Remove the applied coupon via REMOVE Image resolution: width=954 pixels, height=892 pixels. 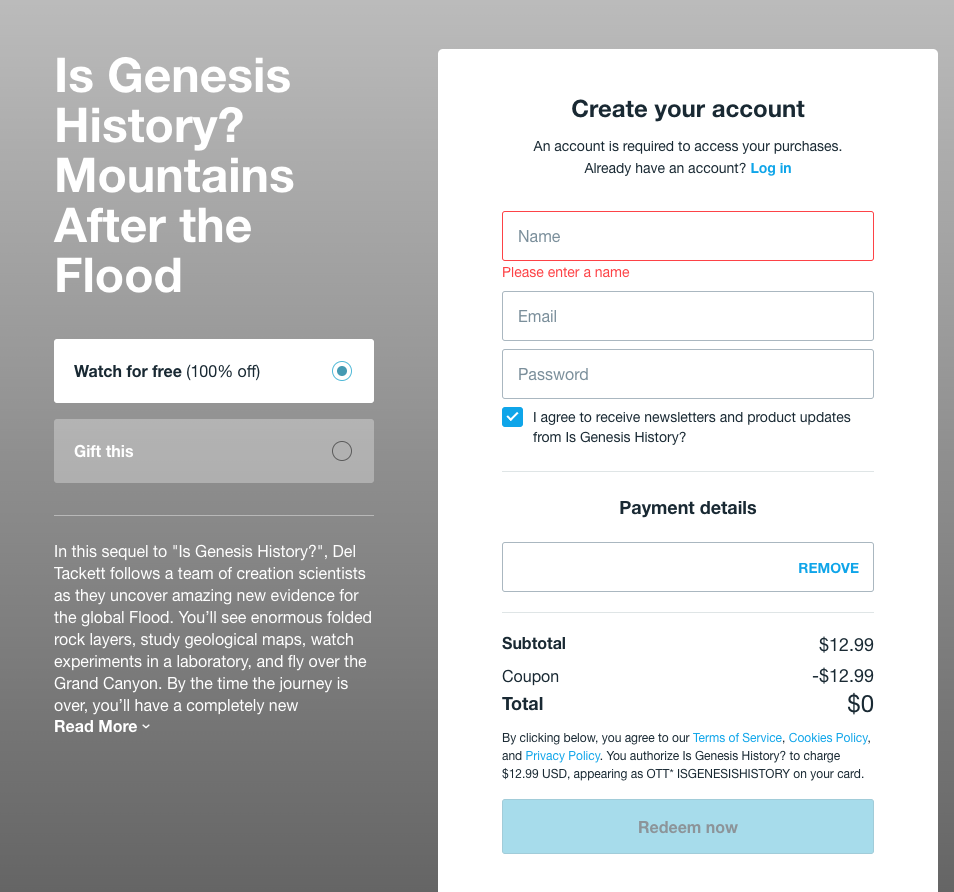[x=828, y=568]
